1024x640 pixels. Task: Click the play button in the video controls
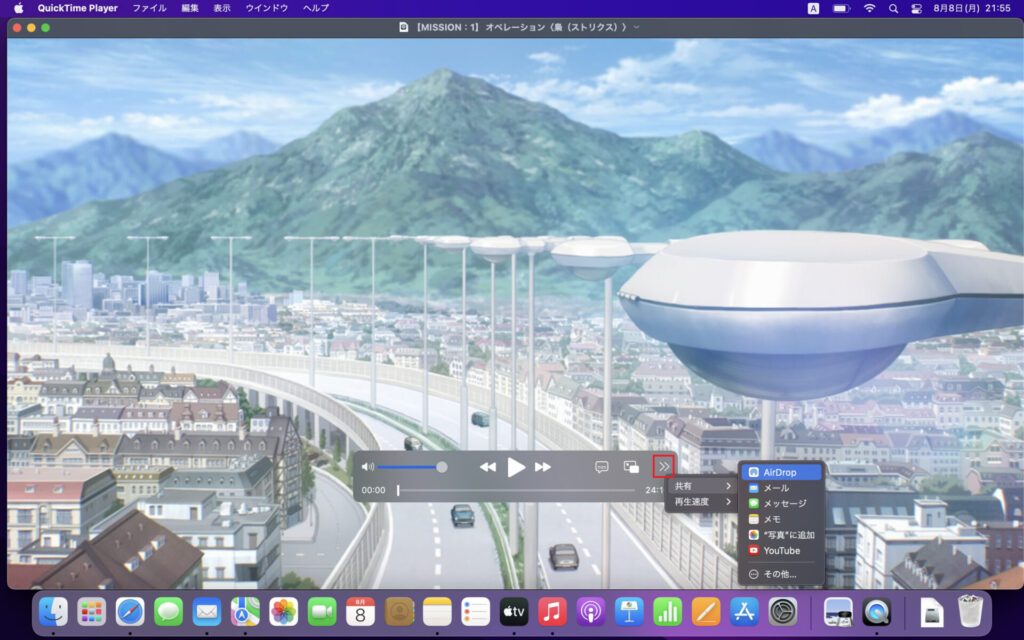pos(516,467)
